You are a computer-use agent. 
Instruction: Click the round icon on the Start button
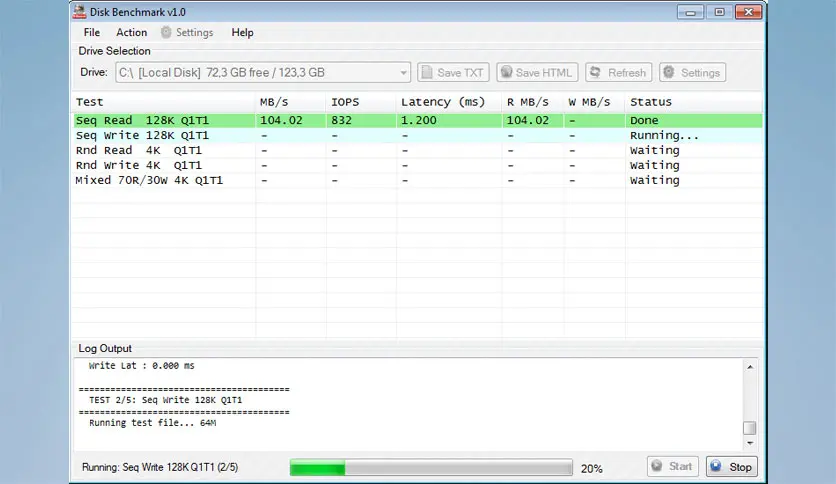(x=657, y=466)
